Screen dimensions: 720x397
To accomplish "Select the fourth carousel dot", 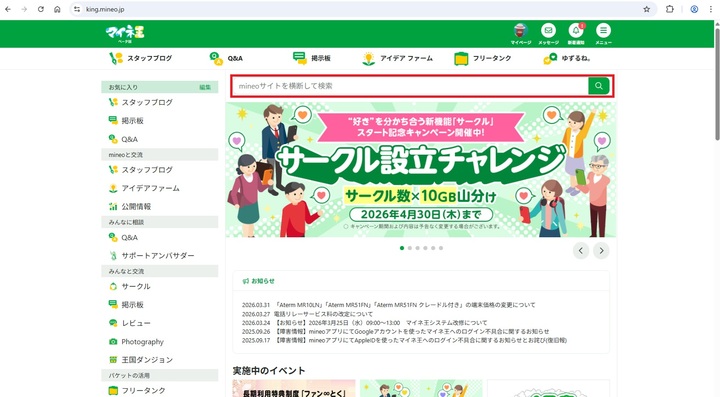I will coord(425,248).
